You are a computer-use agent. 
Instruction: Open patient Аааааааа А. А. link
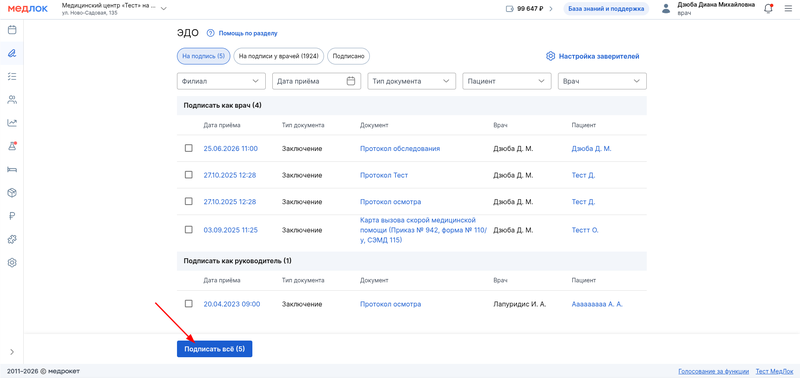click(x=597, y=304)
